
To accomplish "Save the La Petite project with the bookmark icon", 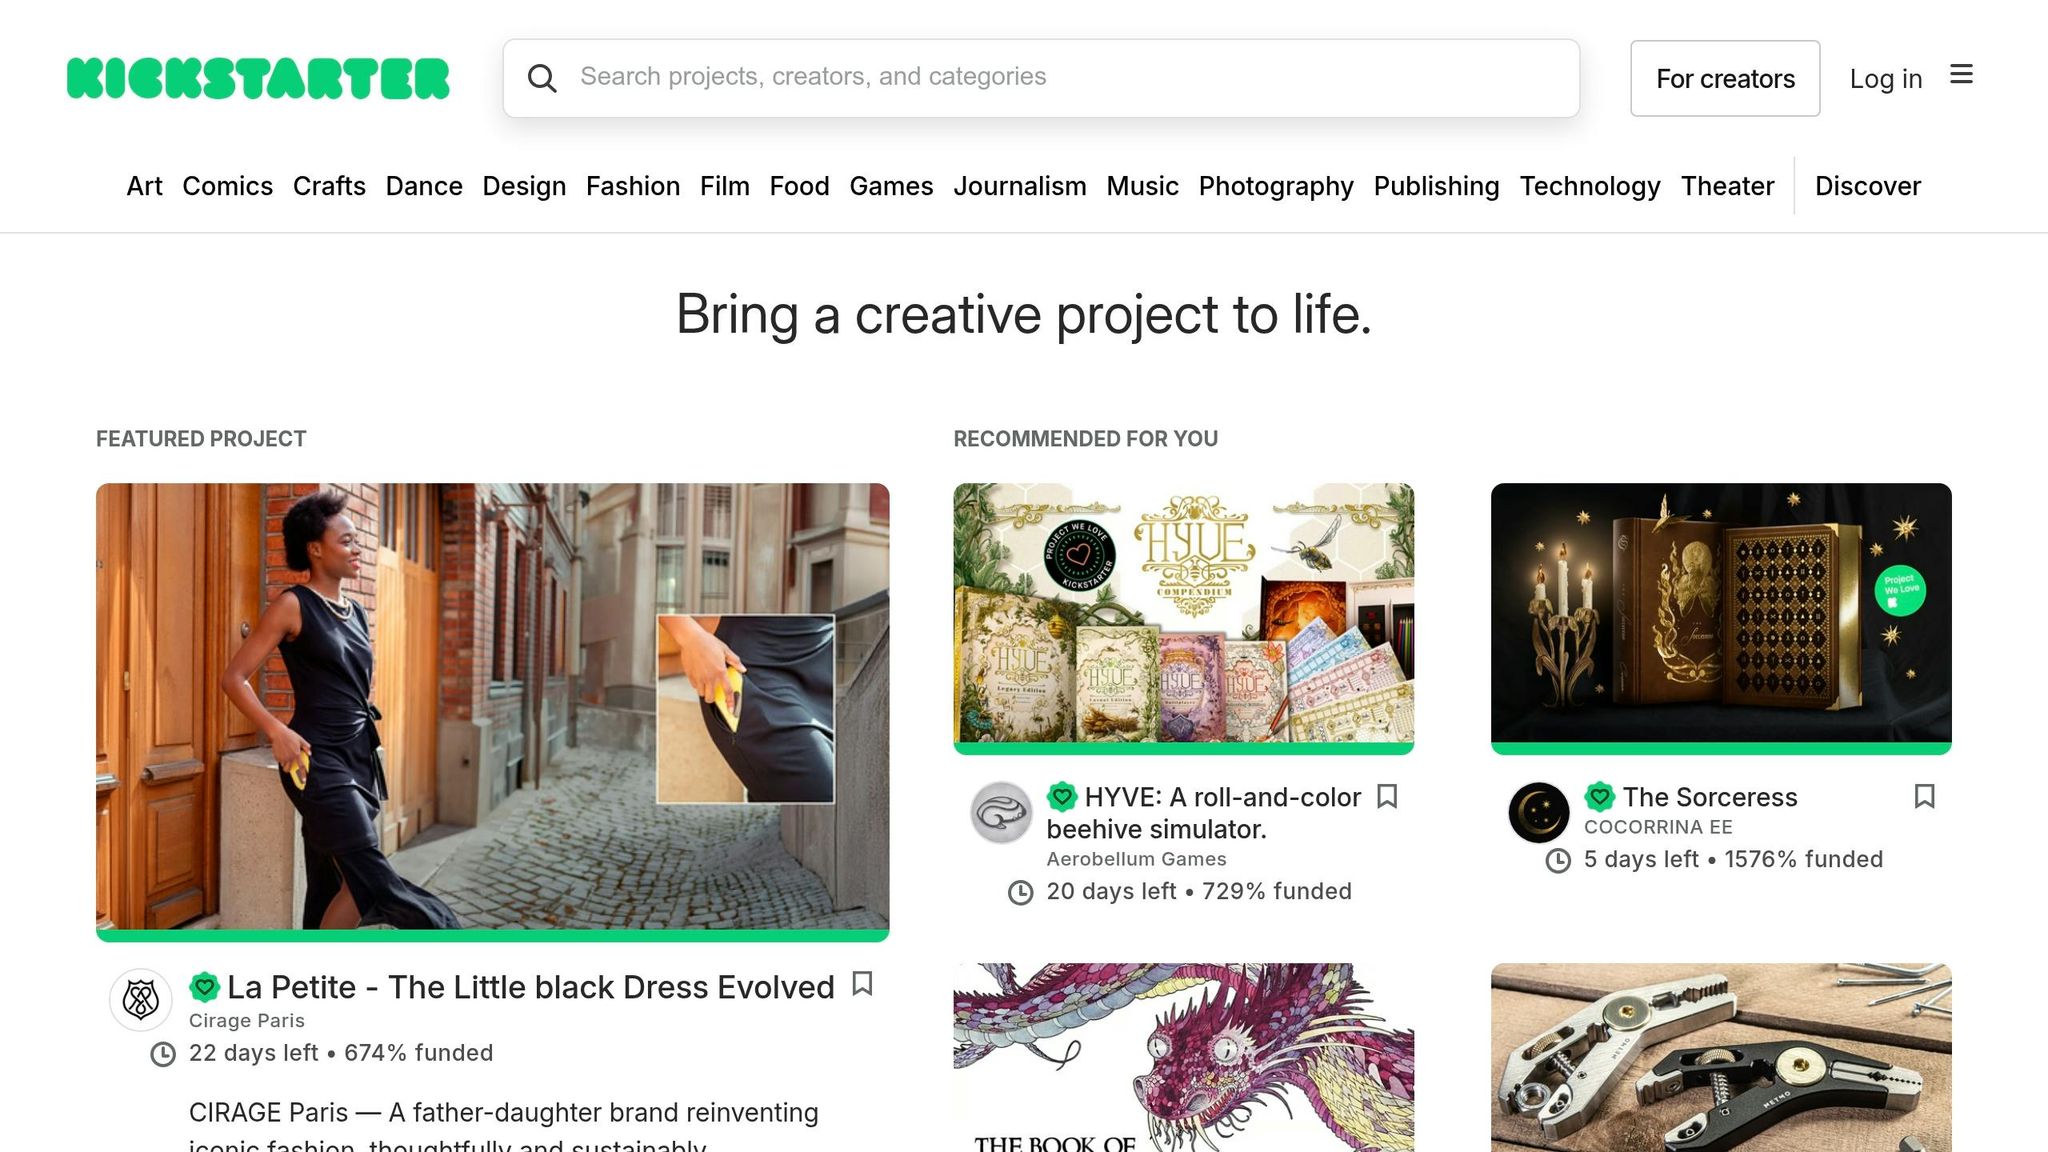I will pos(863,985).
